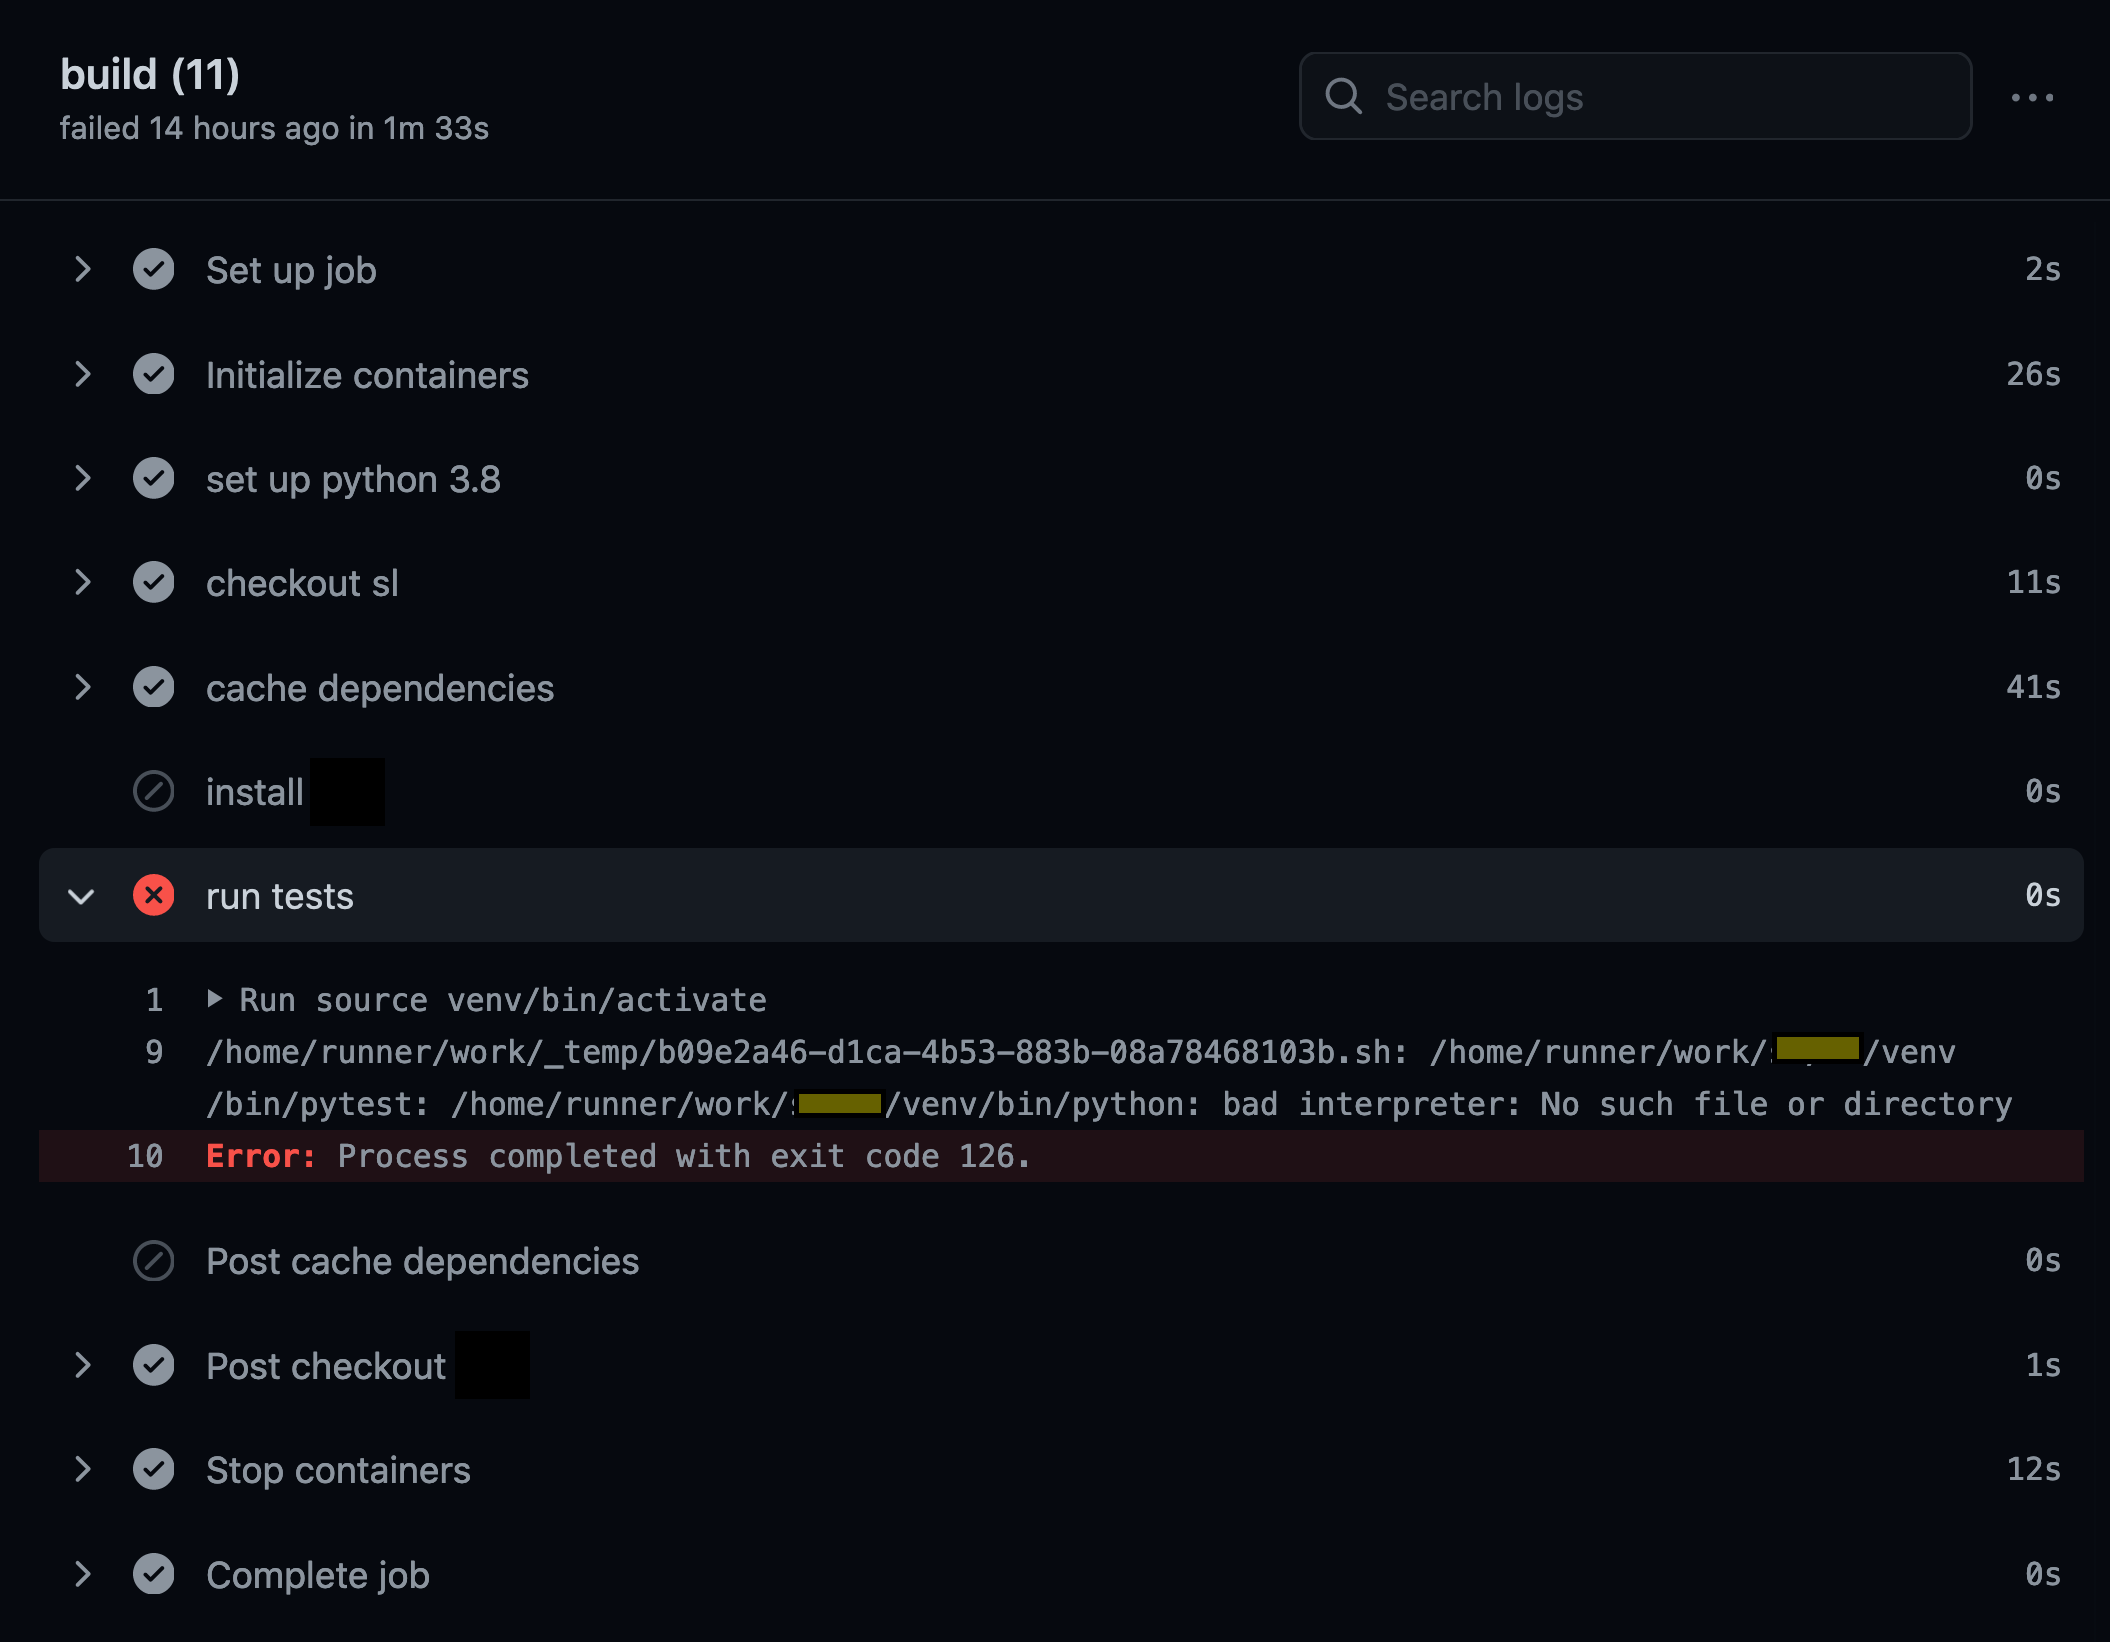Click the skipped icon beside the install step

tap(154, 791)
